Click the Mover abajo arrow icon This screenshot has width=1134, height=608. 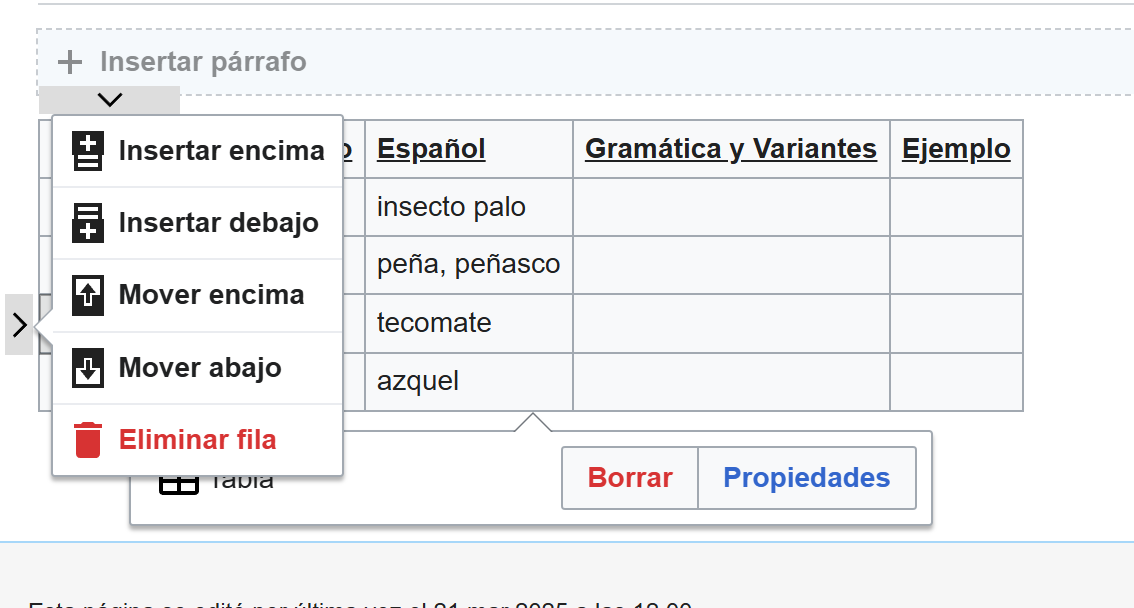coord(88,368)
